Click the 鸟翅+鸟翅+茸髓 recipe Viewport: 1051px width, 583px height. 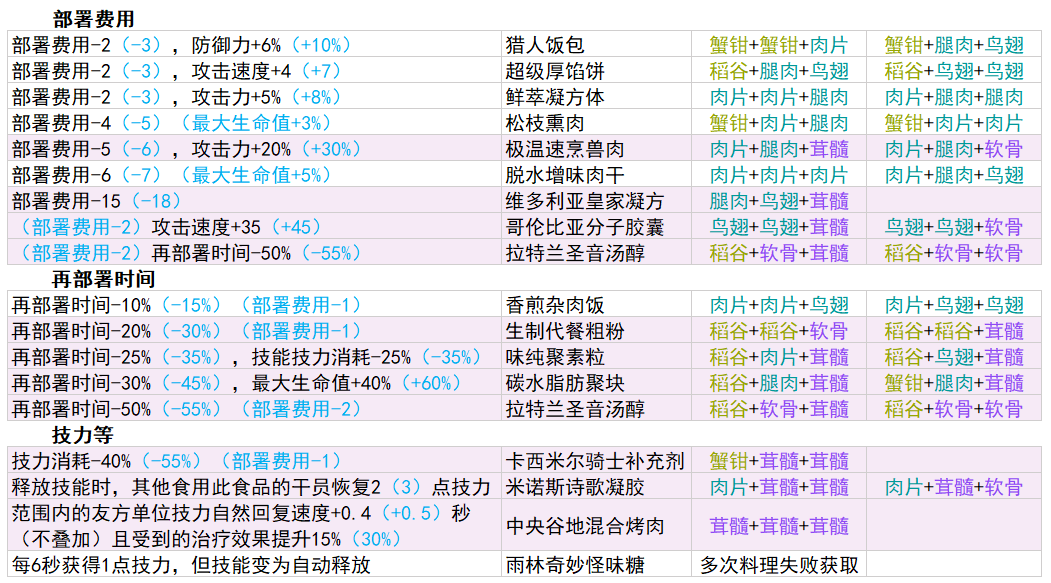pos(779,227)
